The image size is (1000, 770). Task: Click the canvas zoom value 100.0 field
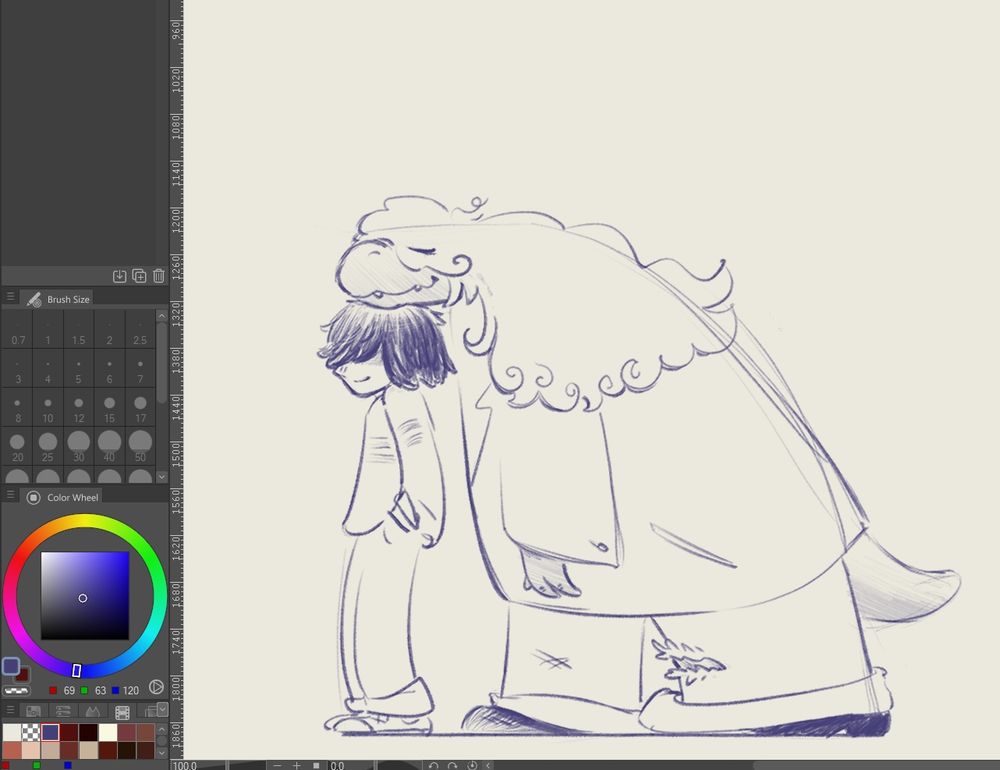(x=198, y=765)
